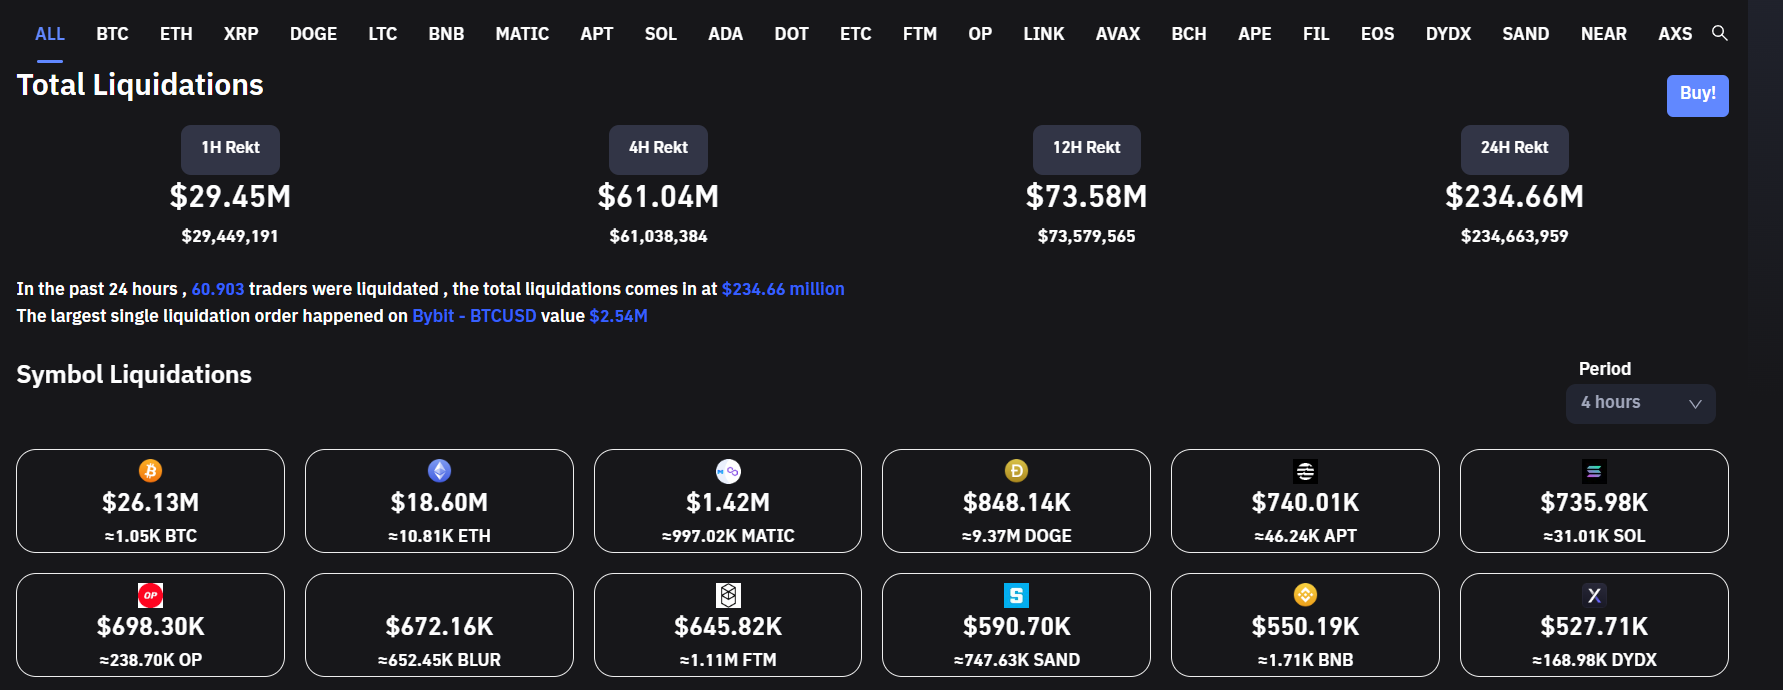This screenshot has width=1783, height=690.
Task: Switch to the BTC tab
Action: [x=112, y=34]
